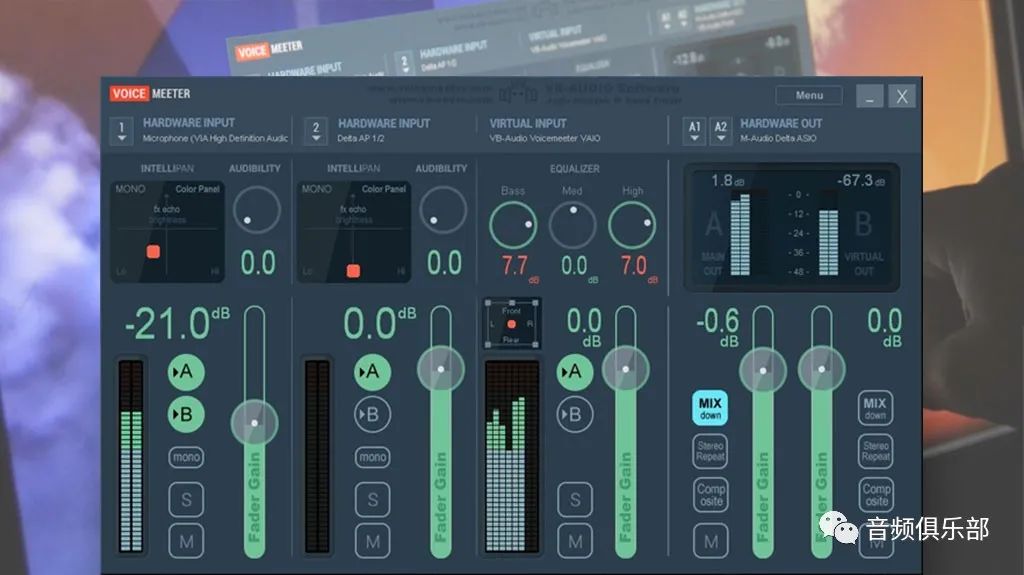Click M-Audio Delta ASIO device name

778,139
